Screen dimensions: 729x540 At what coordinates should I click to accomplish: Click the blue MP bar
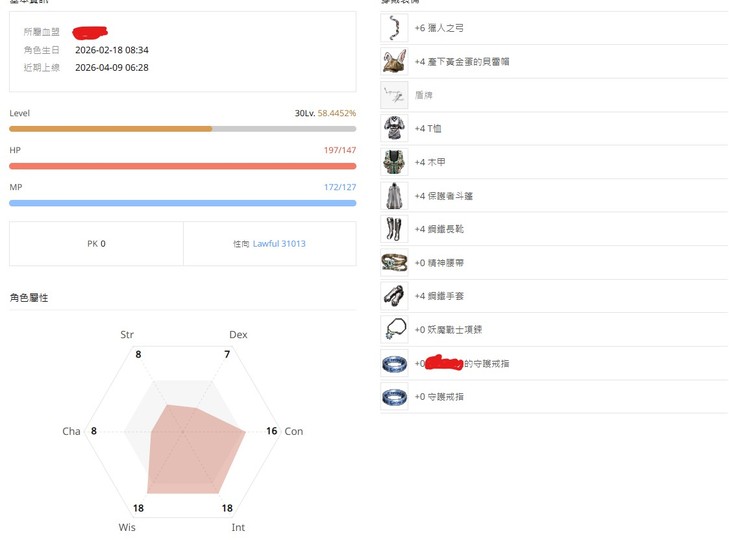tap(182, 203)
